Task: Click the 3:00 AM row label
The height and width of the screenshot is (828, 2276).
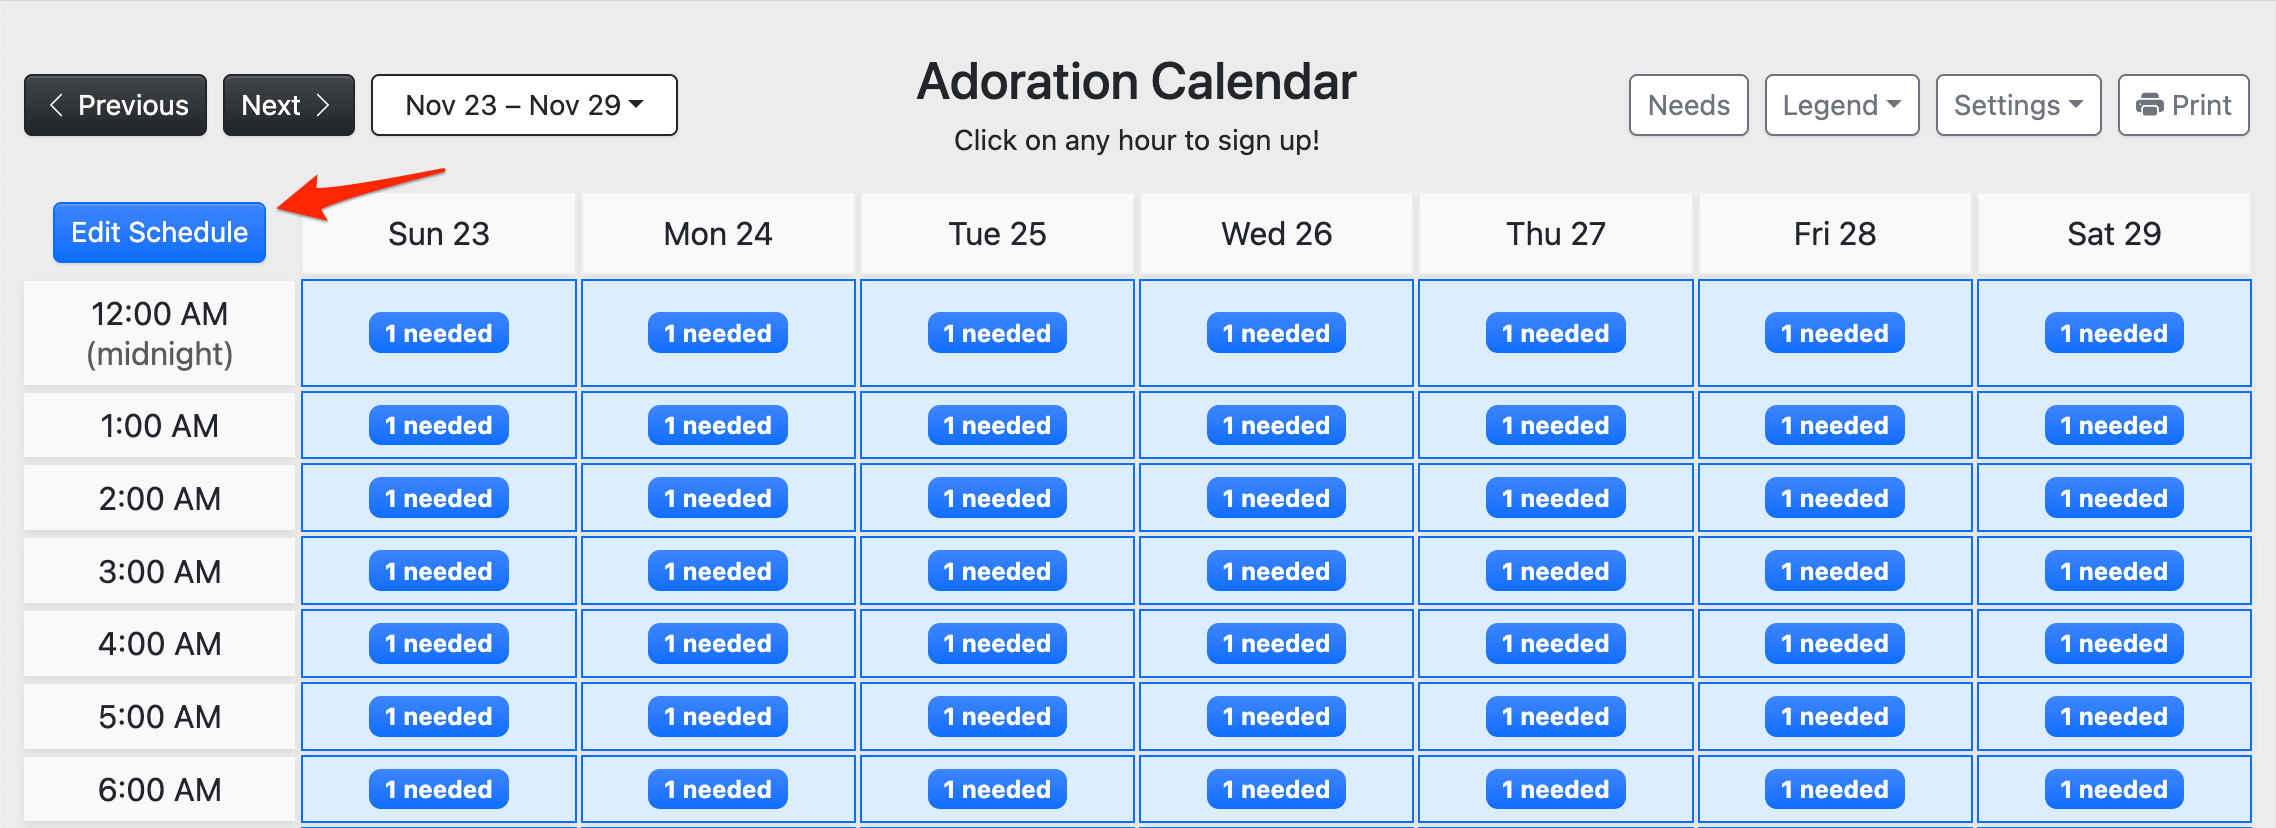Action: (x=159, y=571)
